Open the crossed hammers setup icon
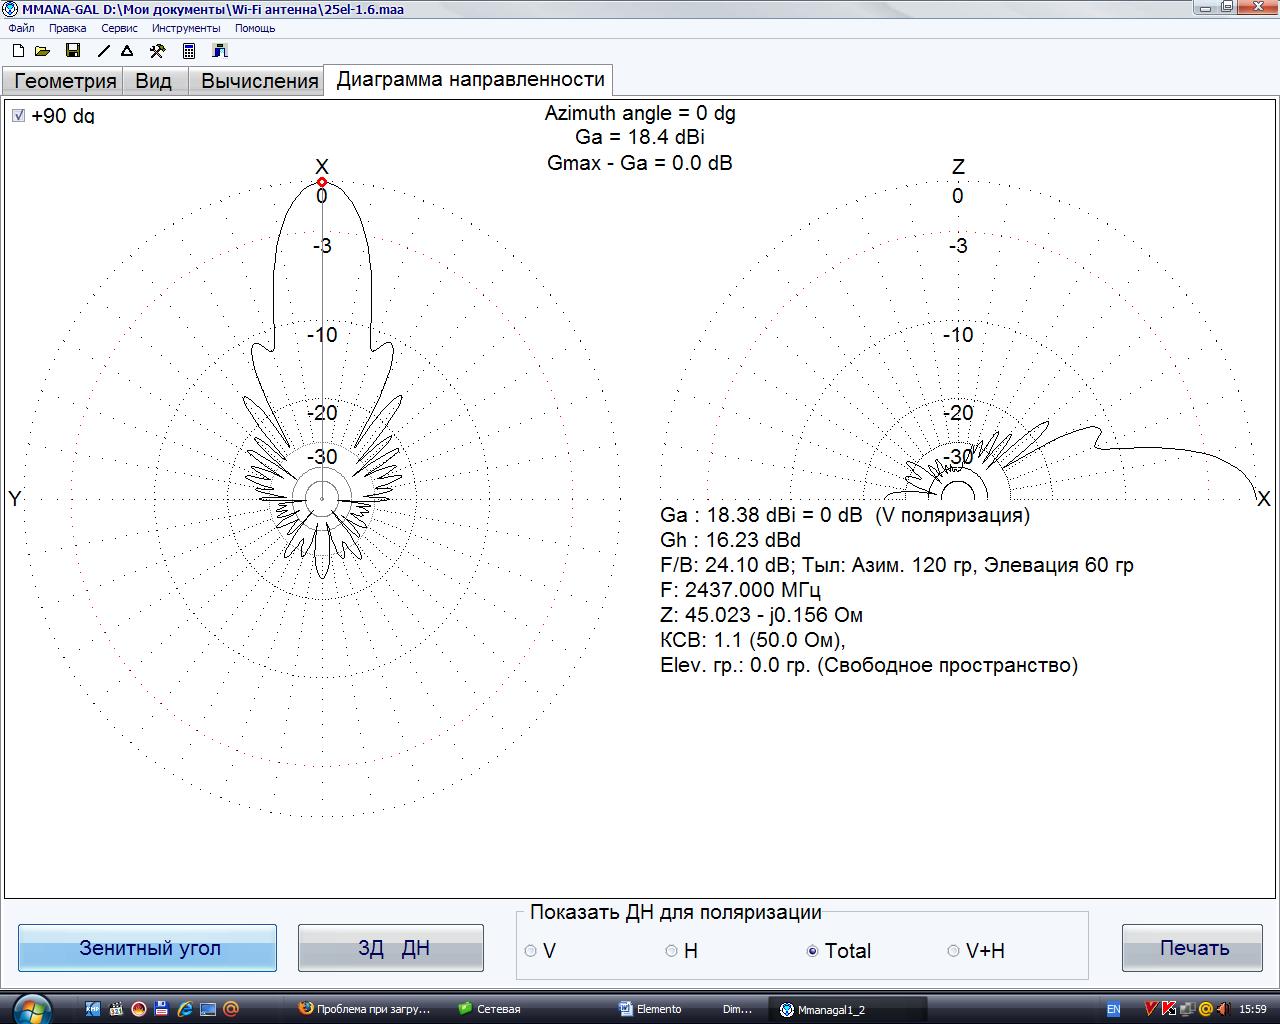The width and height of the screenshot is (1280, 1024). pyautogui.click(x=157, y=51)
